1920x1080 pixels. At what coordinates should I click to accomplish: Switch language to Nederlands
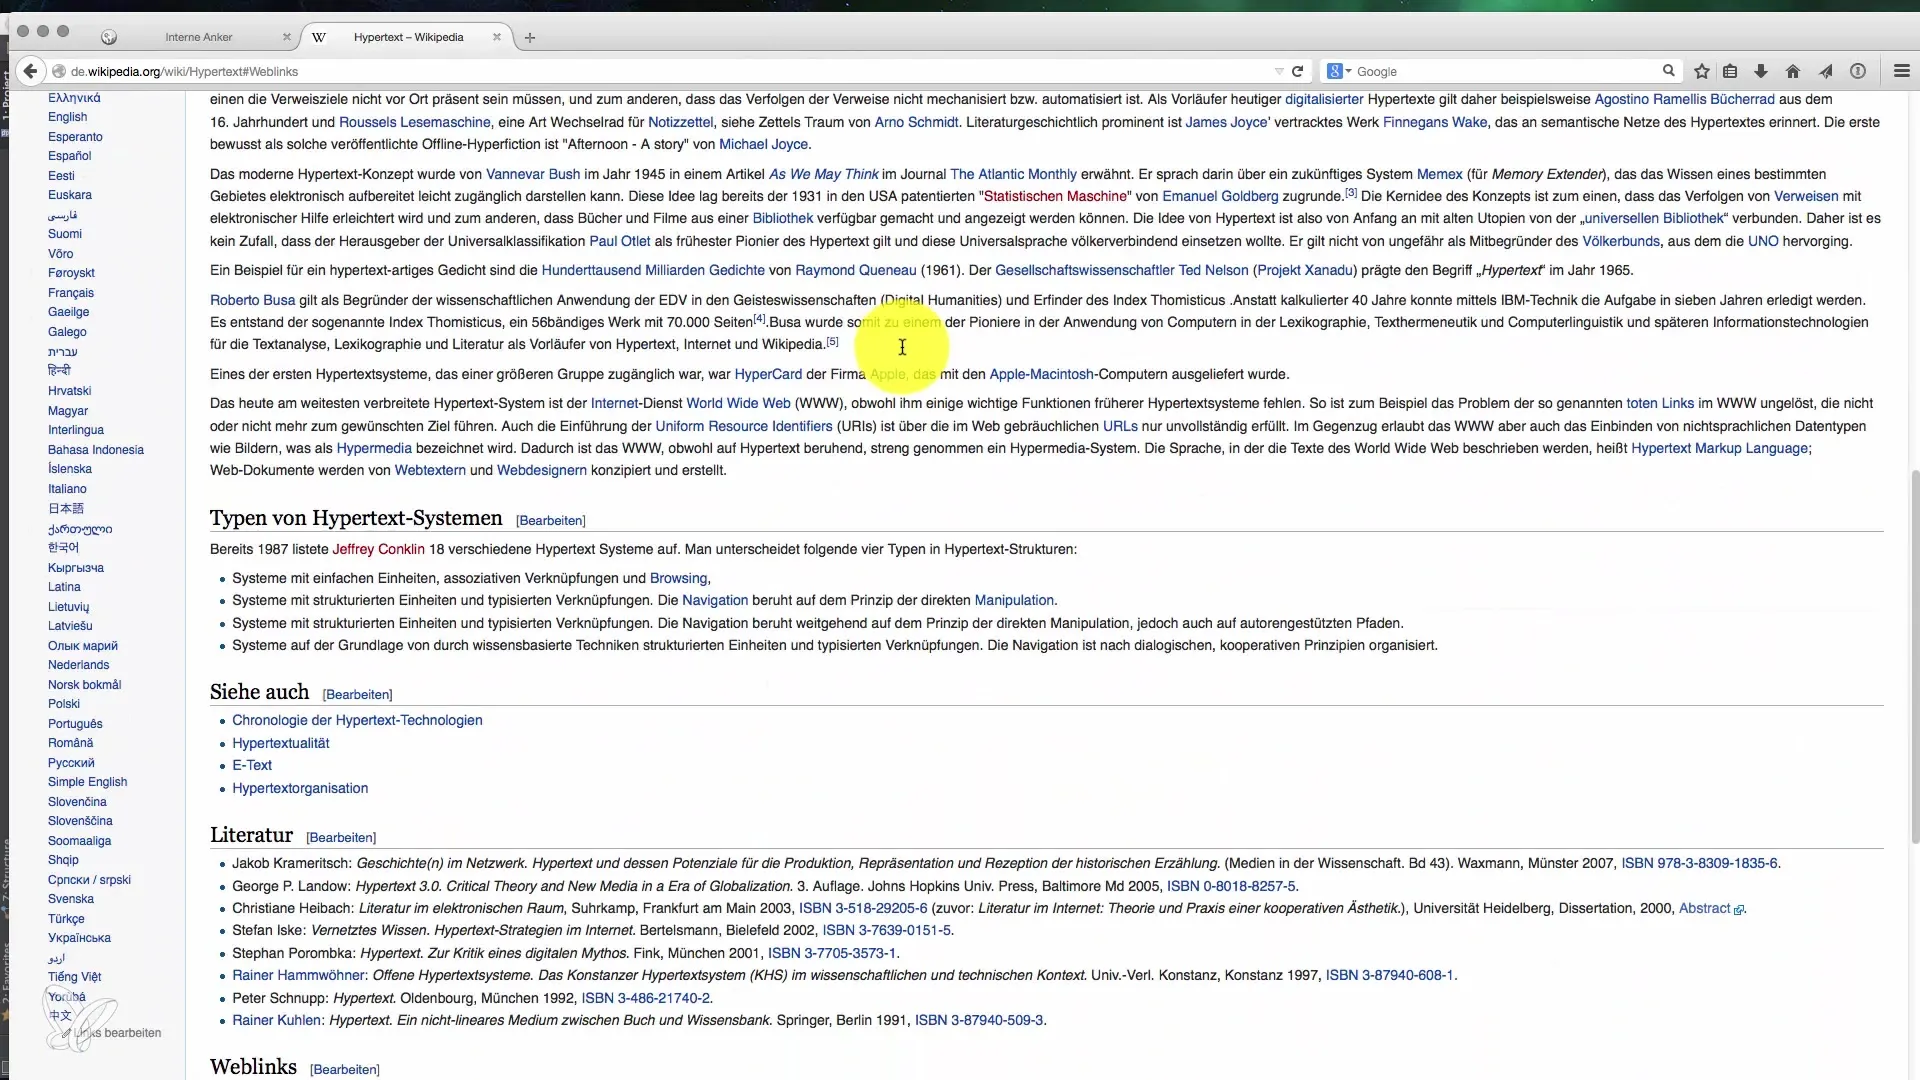79,665
